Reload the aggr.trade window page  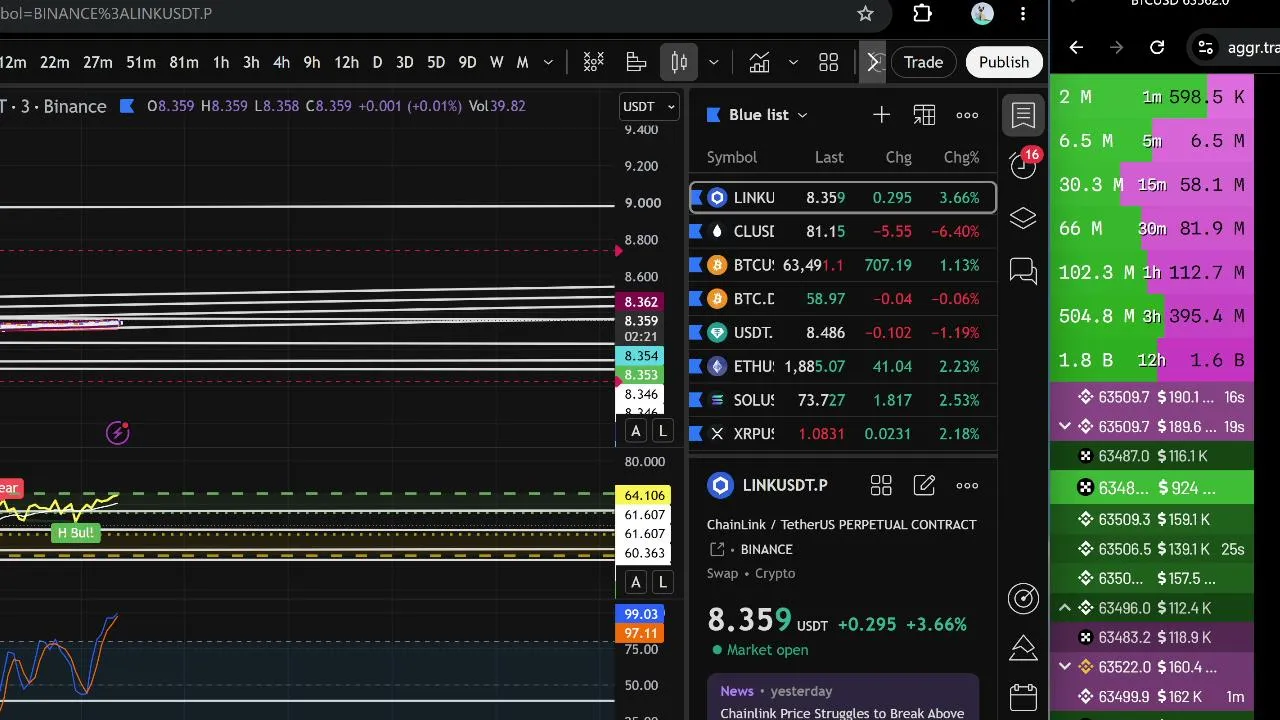click(x=1157, y=47)
